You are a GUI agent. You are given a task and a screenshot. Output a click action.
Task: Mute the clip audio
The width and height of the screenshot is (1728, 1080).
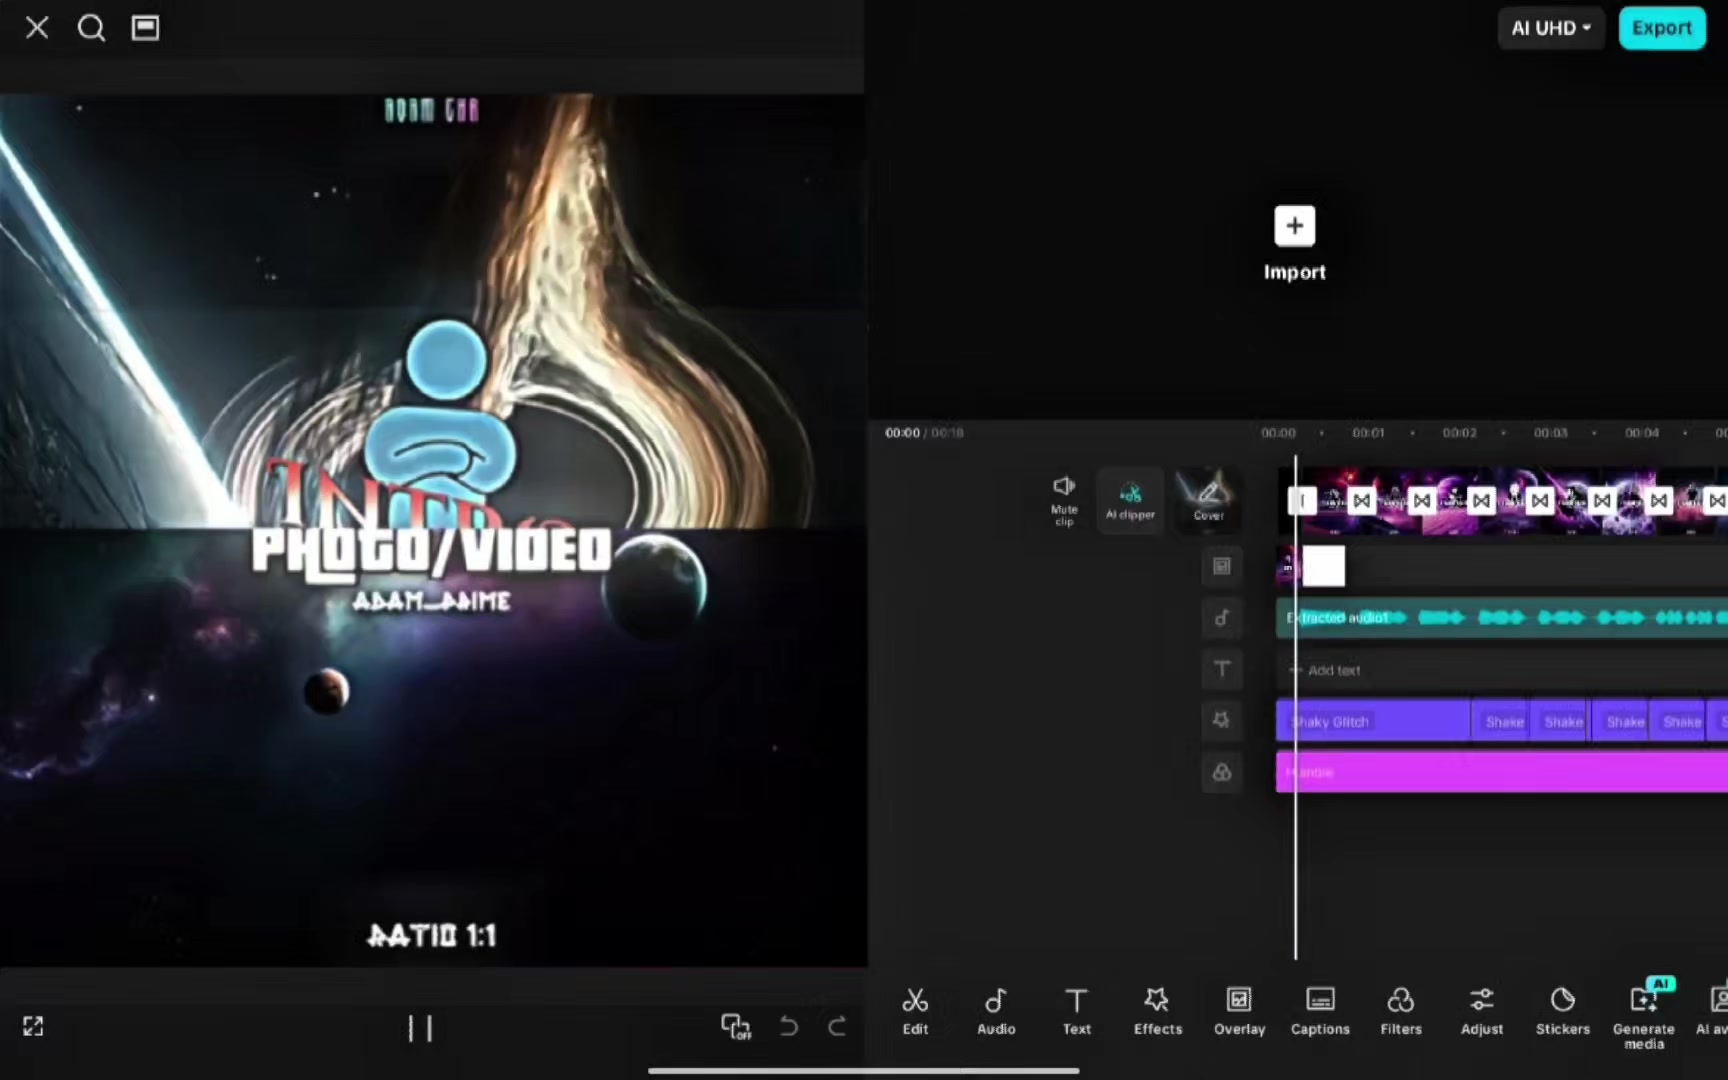[x=1064, y=499]
